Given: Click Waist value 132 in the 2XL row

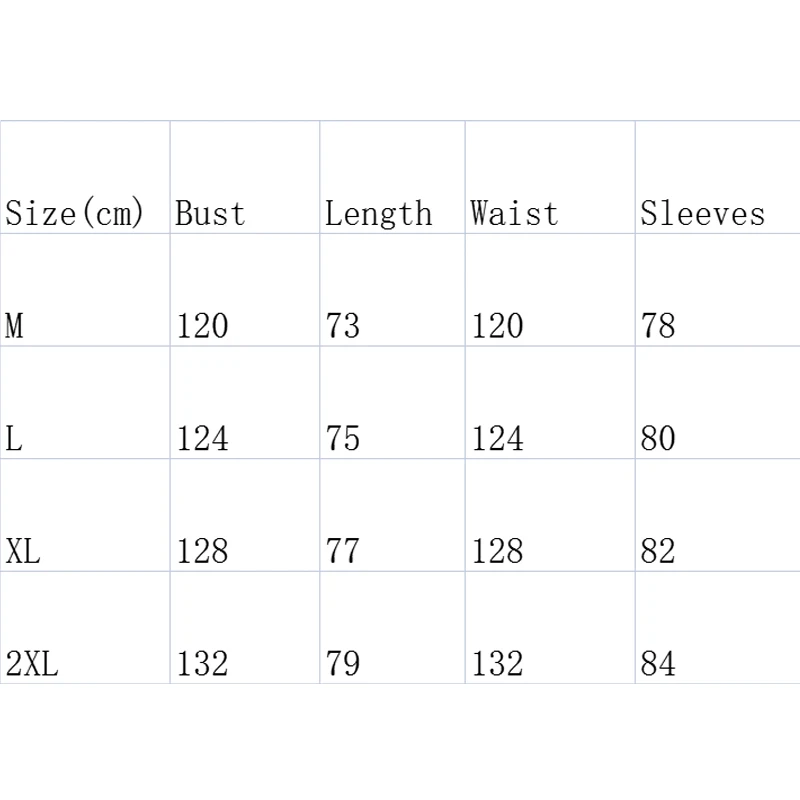Looking at the screenshot, I should 497,663.
